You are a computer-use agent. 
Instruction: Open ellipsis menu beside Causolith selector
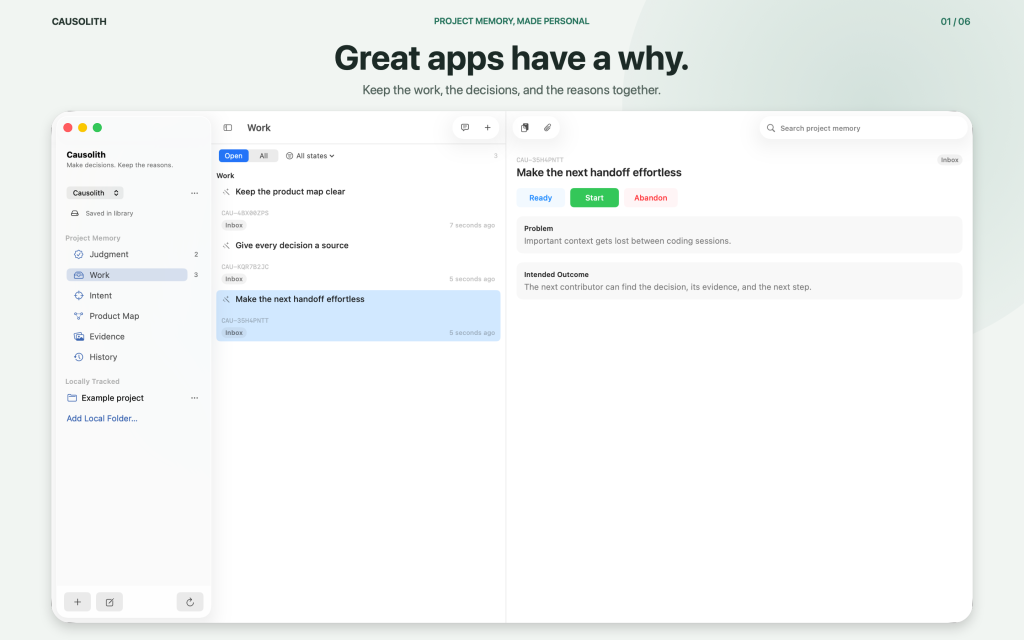click(x=194, y=193)
